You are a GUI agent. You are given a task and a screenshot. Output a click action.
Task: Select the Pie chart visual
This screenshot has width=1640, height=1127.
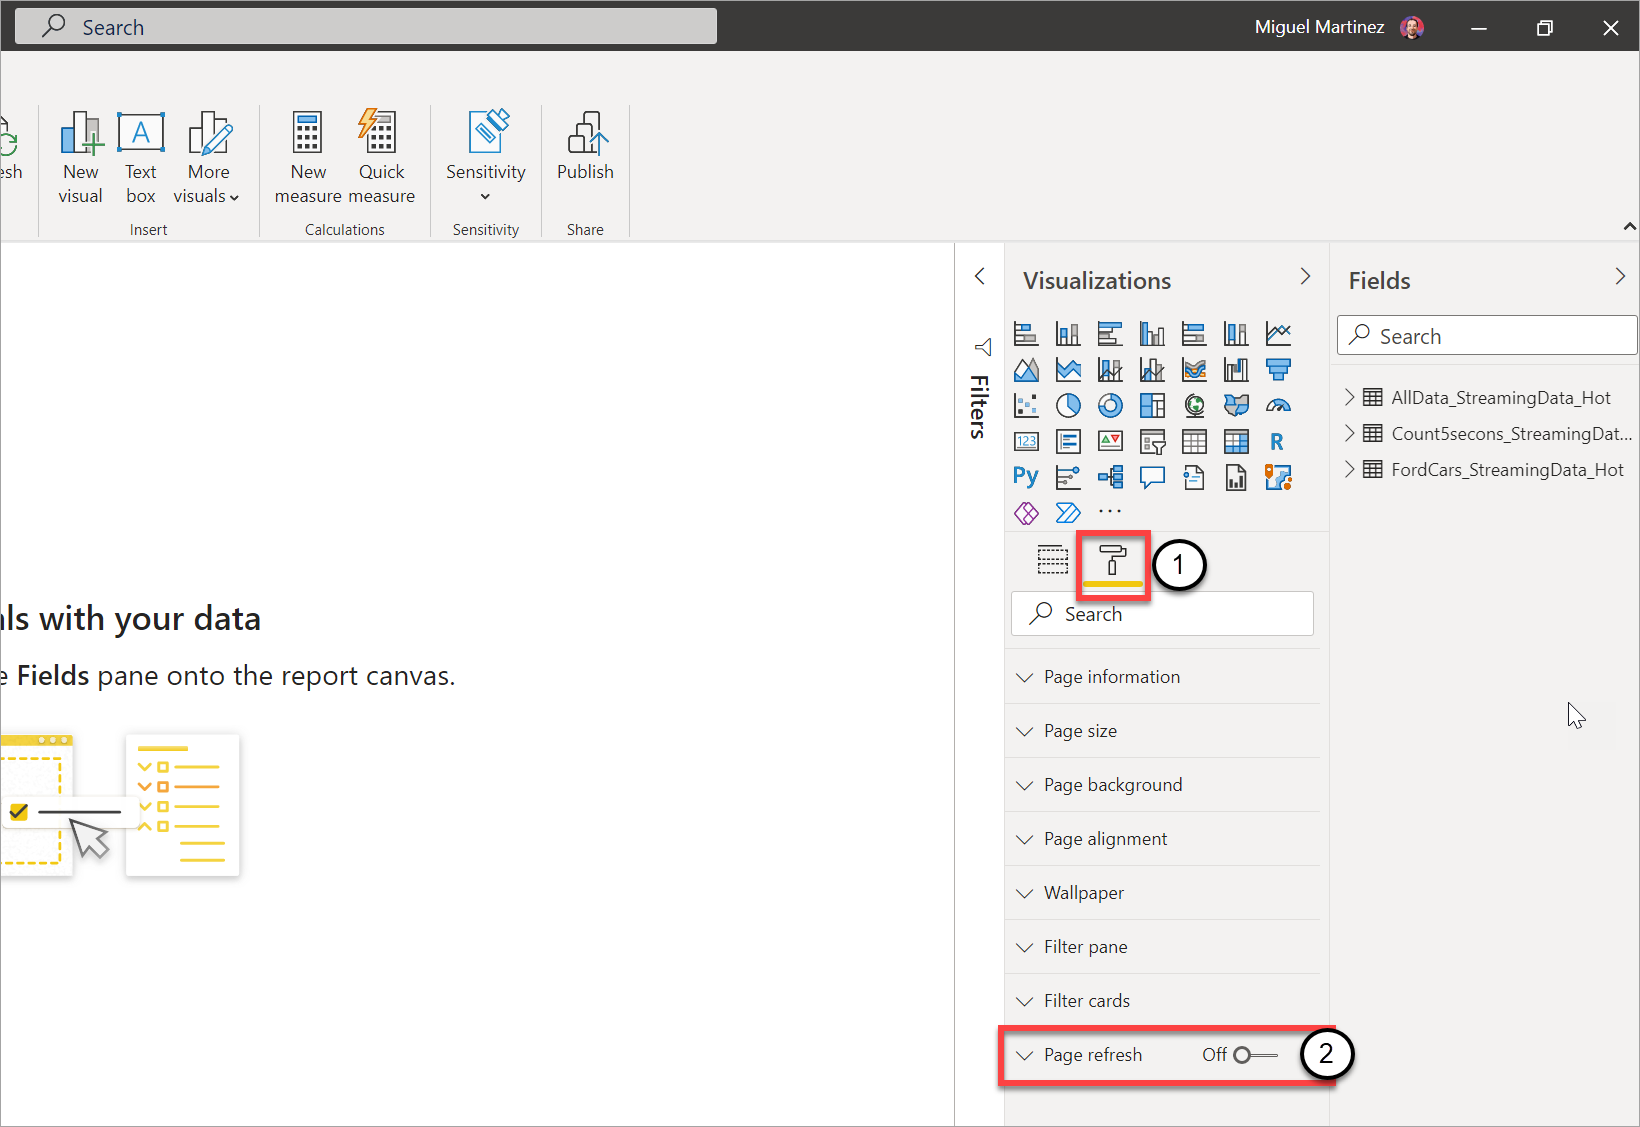[1068, 405]
